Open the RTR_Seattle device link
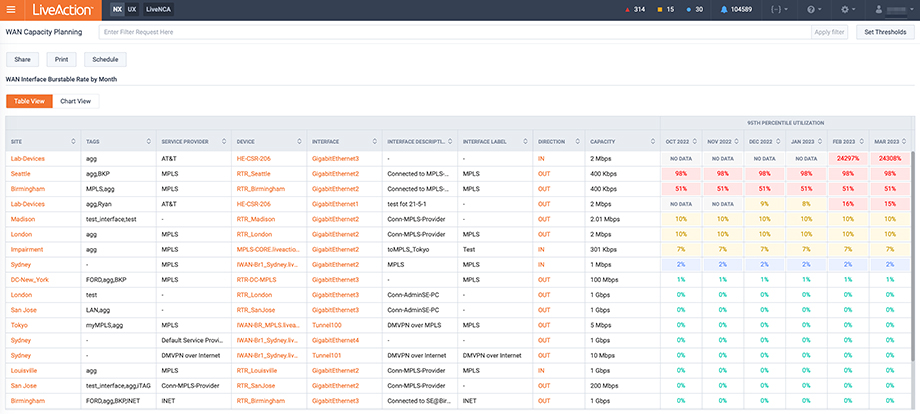 tap(254, 173)
